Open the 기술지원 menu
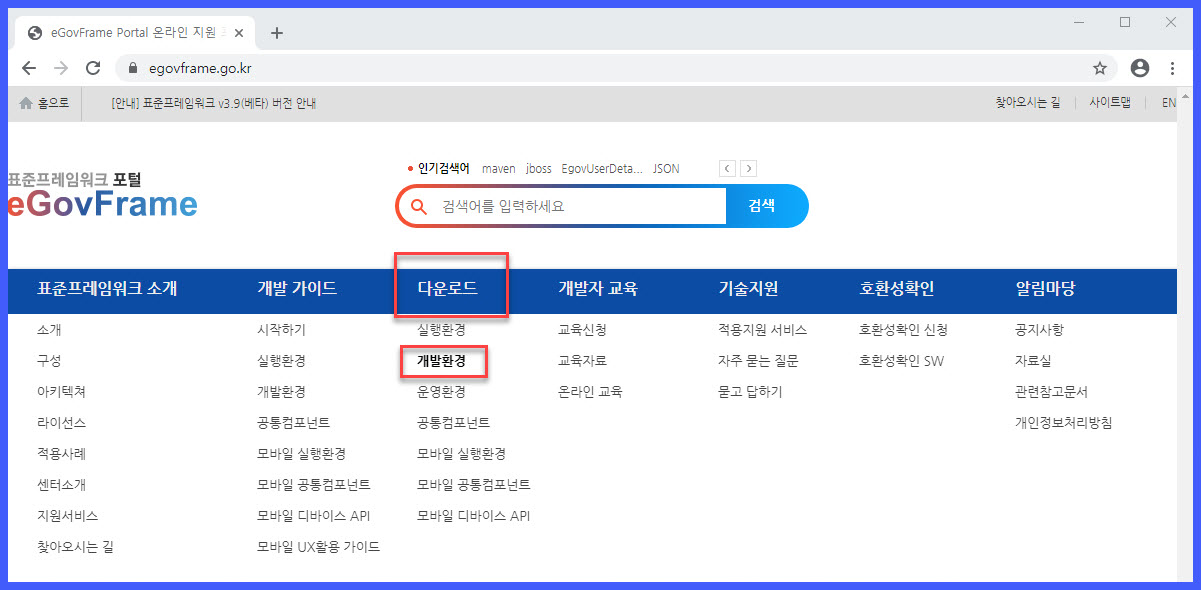This screenshot has width=1201, height=590. (x=748, y=289)
